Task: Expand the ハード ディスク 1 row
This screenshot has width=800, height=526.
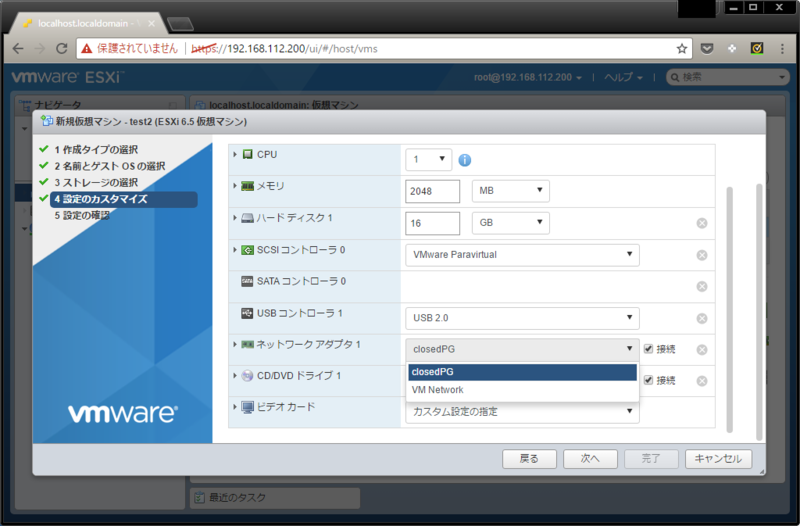Action: (235, 218)
